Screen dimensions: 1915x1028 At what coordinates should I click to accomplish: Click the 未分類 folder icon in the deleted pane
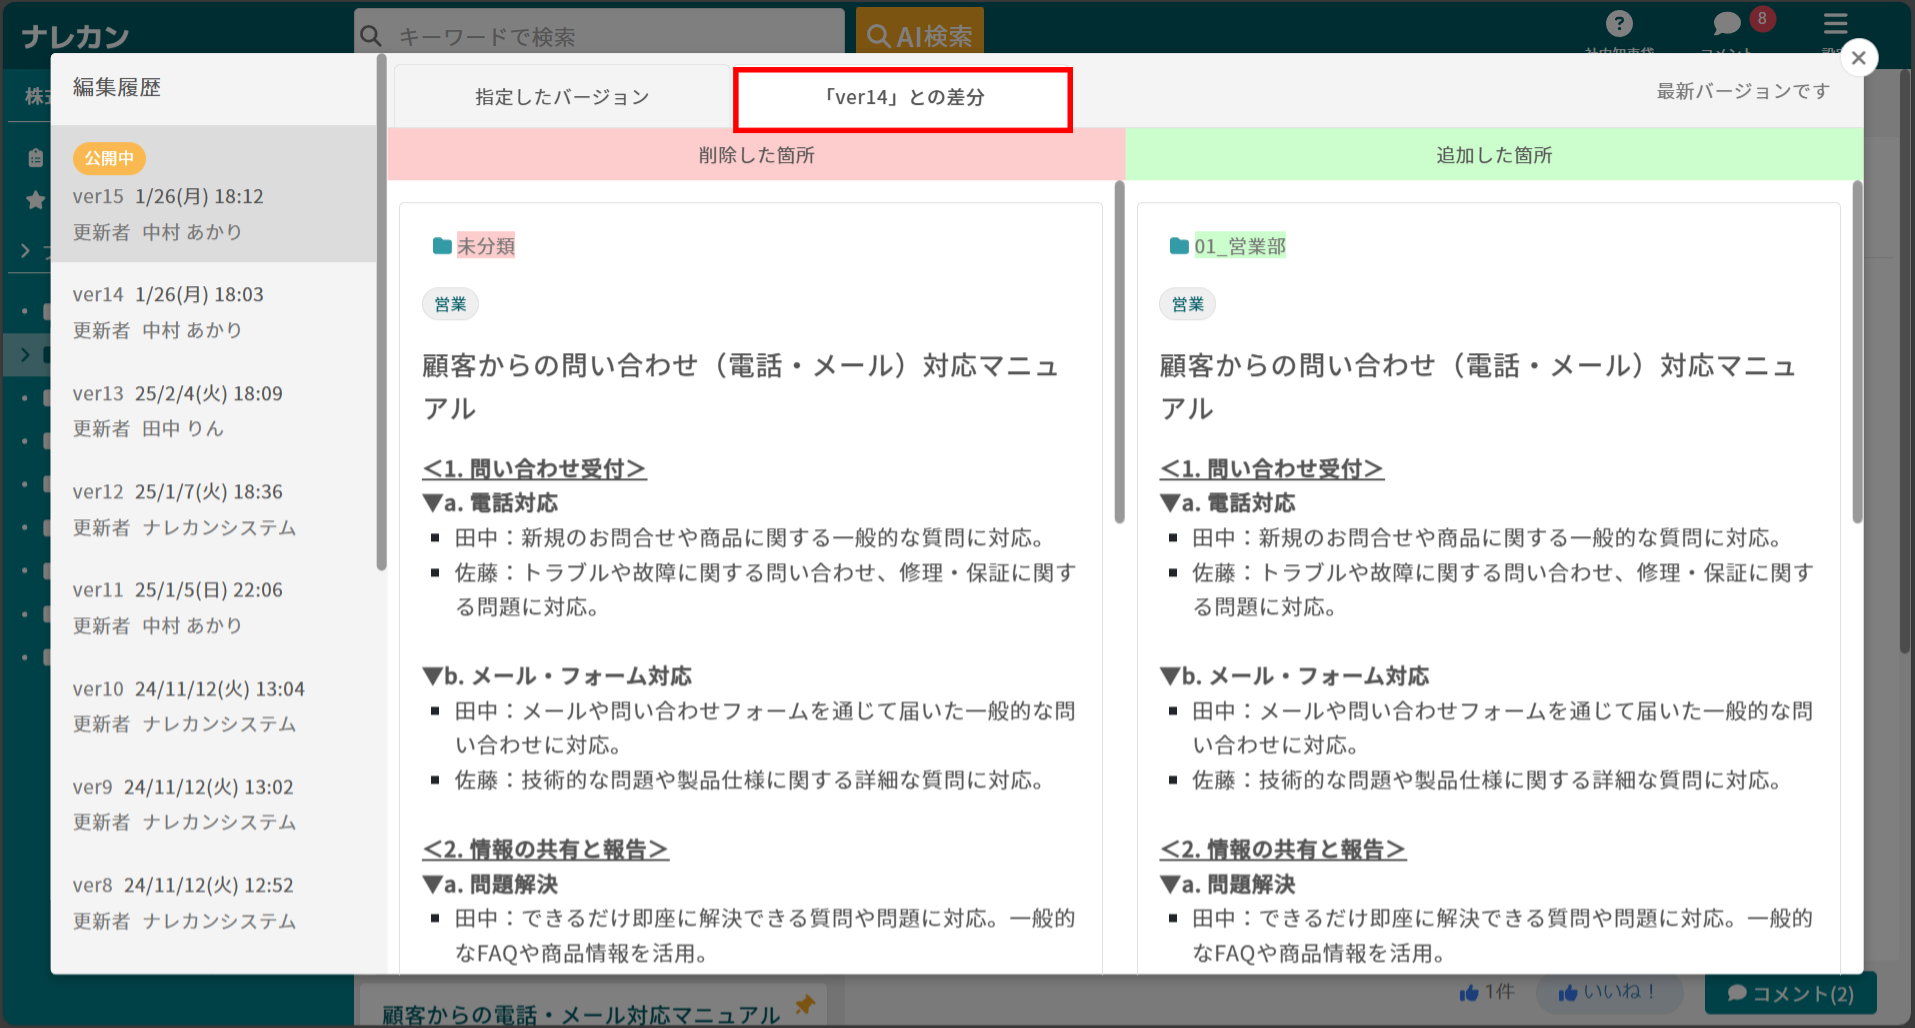pyautogui.click(x=441, y=244)
